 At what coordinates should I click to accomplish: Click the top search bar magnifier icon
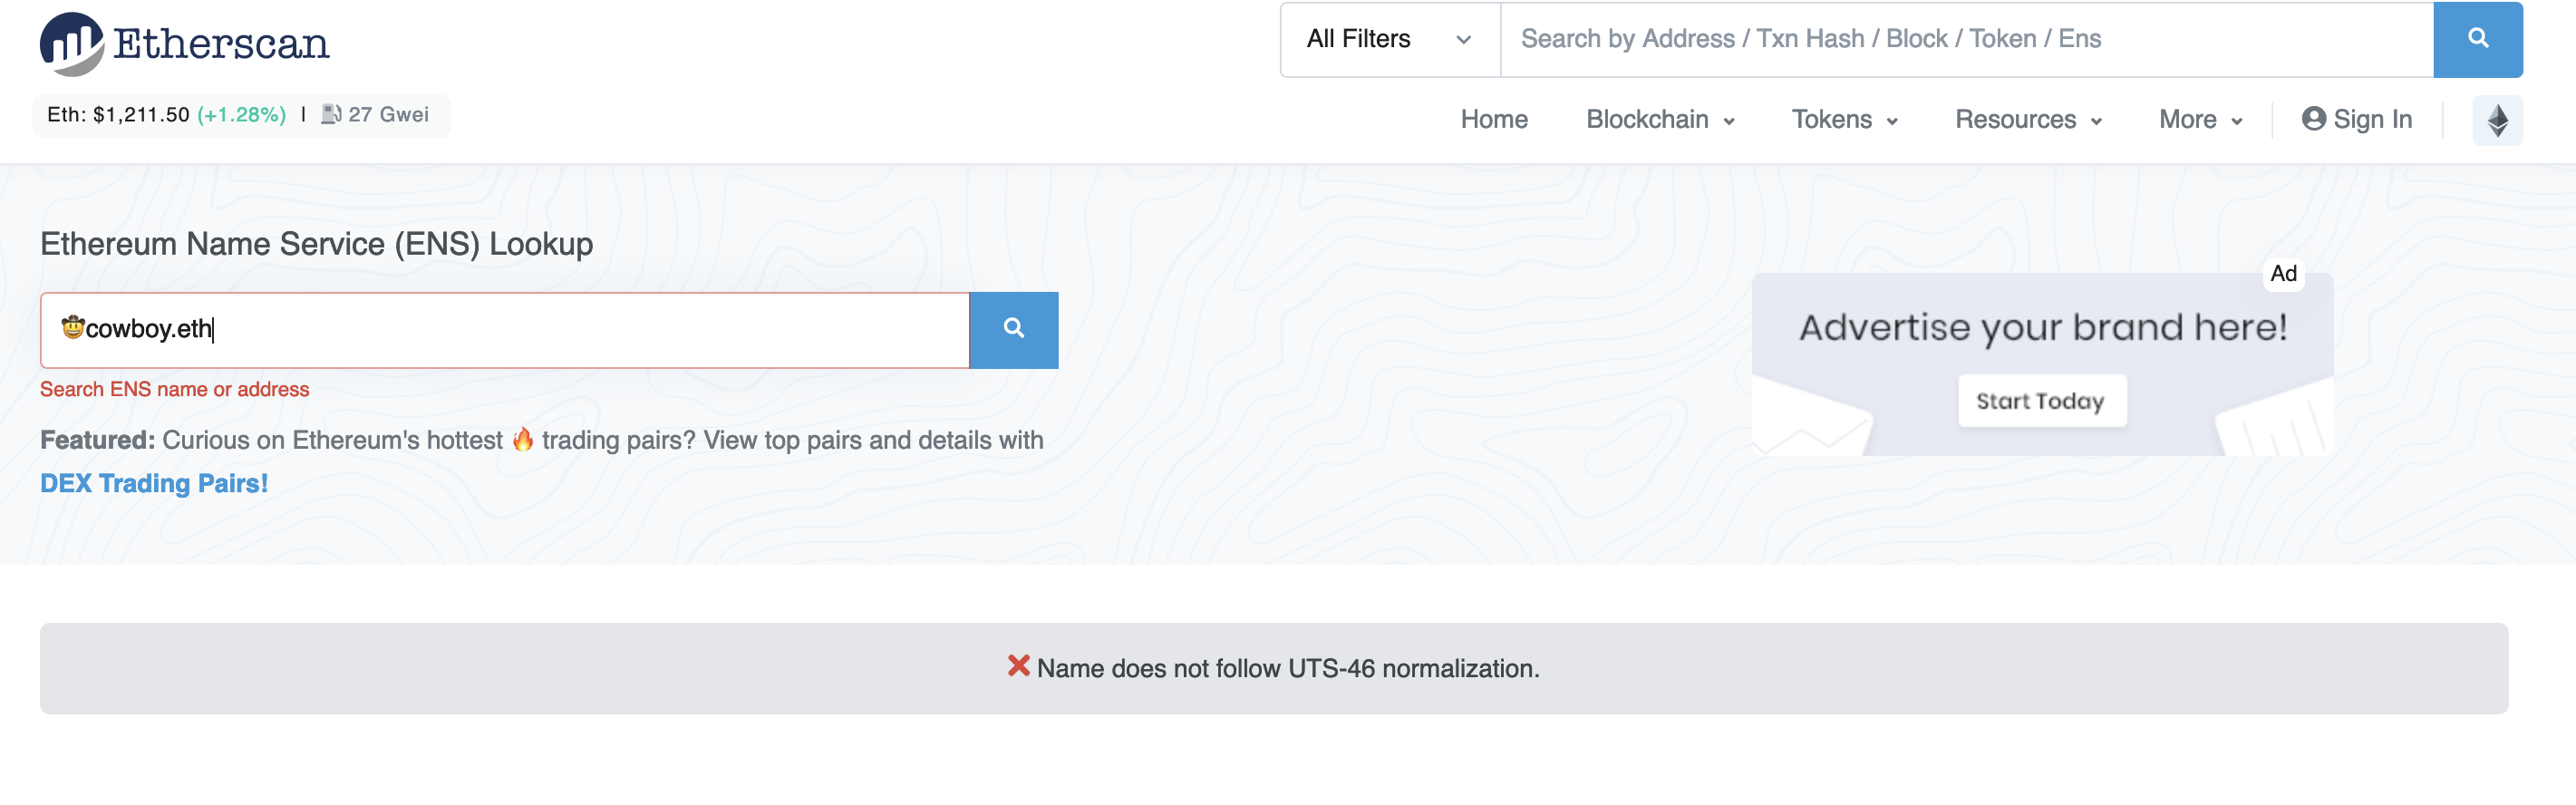pyautogui.click(x=2477, y=39)
